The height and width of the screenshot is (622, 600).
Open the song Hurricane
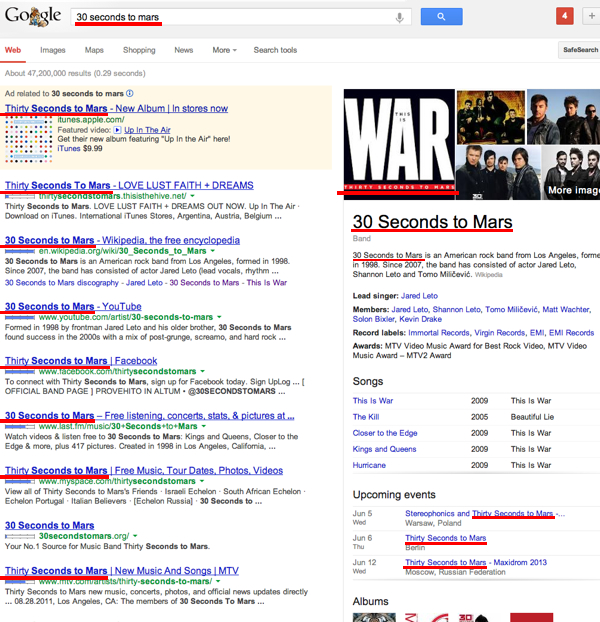[369, 465]
